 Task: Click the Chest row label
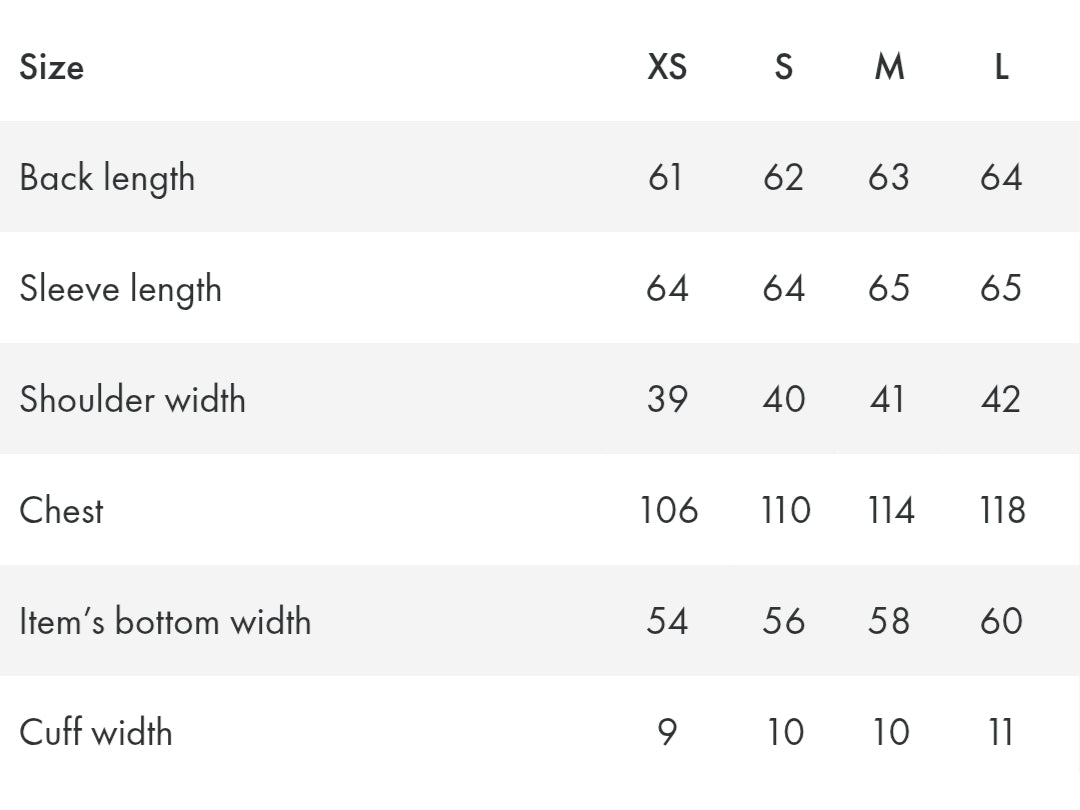61,511
